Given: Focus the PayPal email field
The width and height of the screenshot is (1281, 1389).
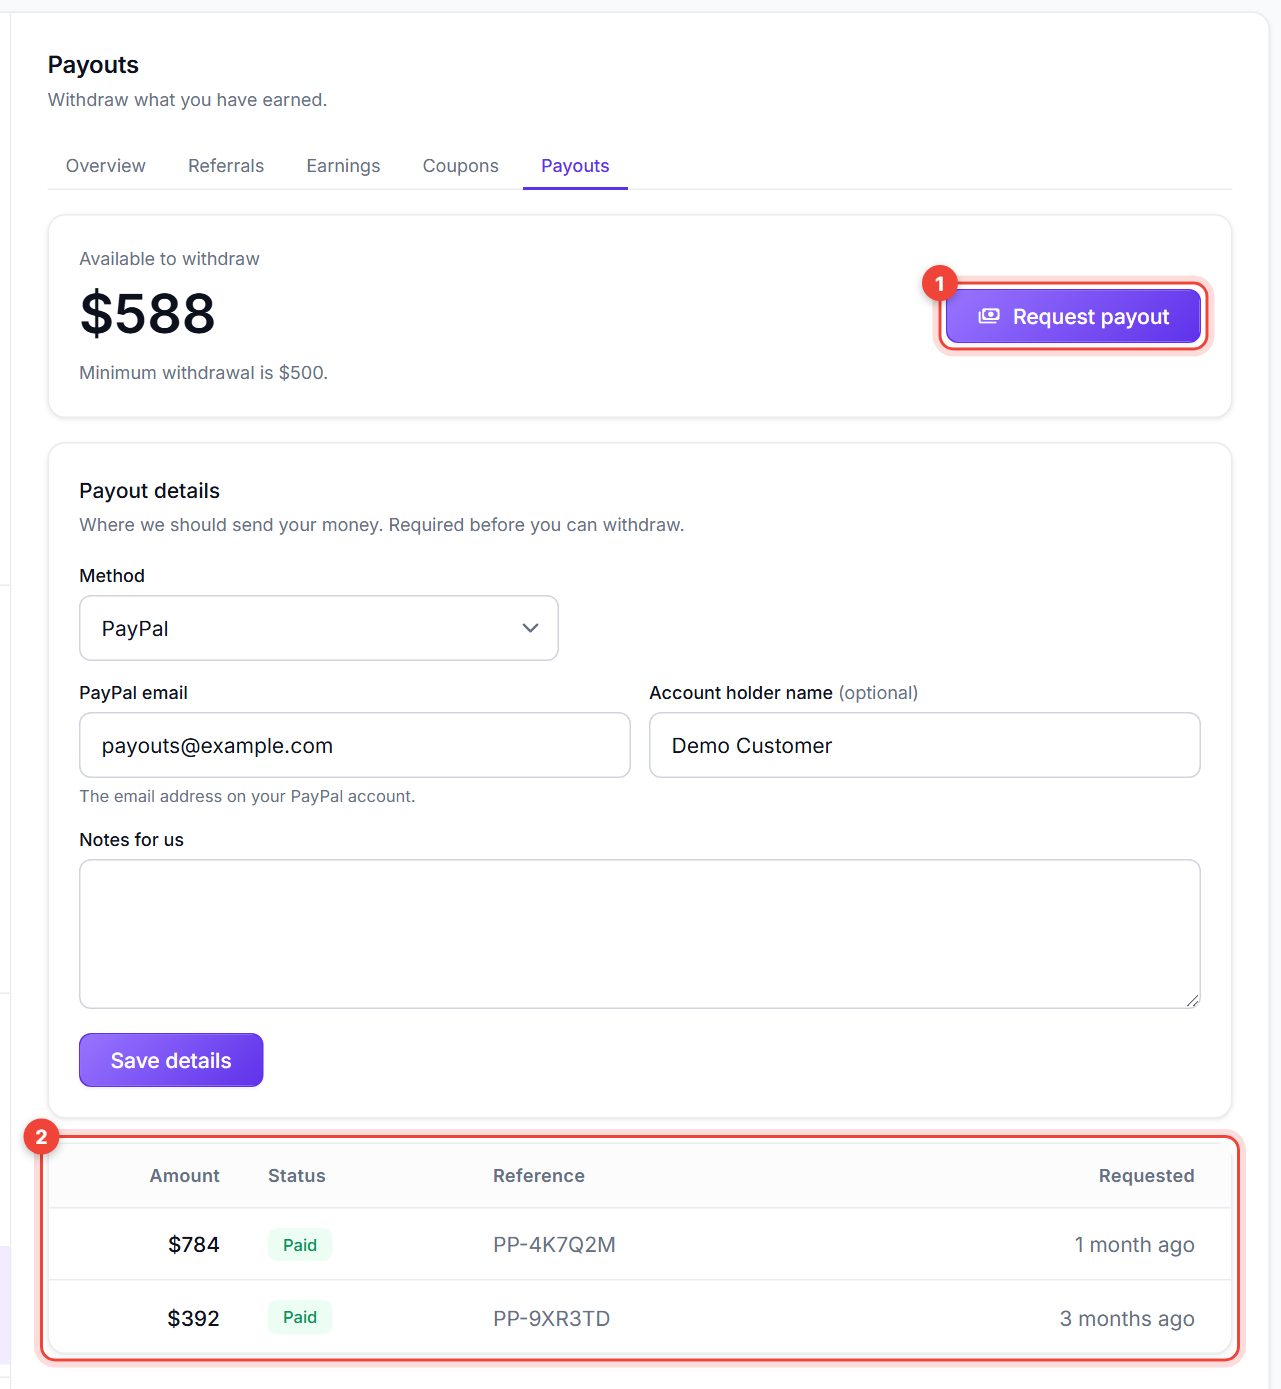Looking at the screenshot, I should tap(355, 745).
